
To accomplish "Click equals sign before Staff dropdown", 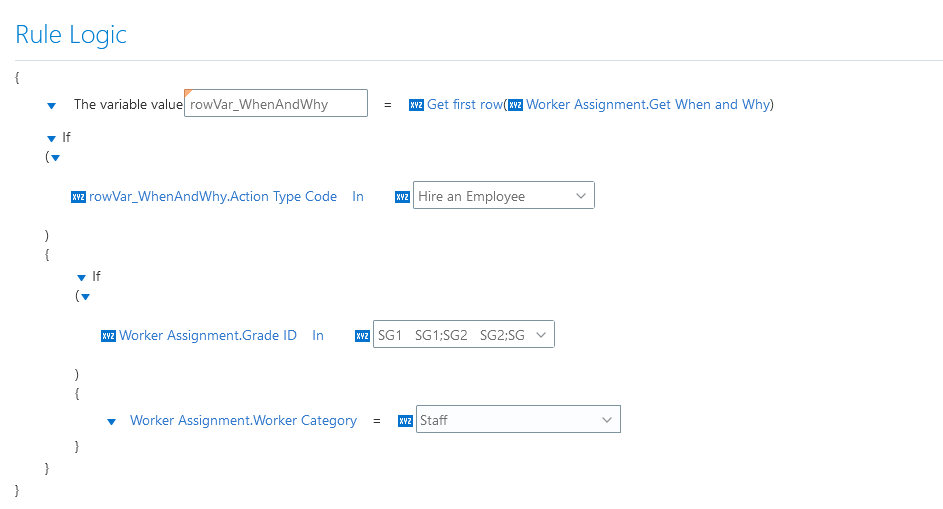I will (377, 421).
